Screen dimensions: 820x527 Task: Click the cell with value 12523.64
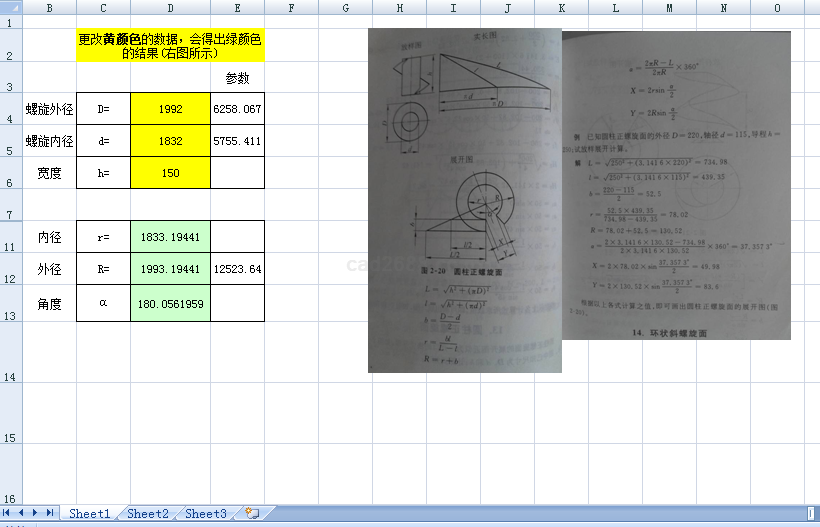coord(237,270)
